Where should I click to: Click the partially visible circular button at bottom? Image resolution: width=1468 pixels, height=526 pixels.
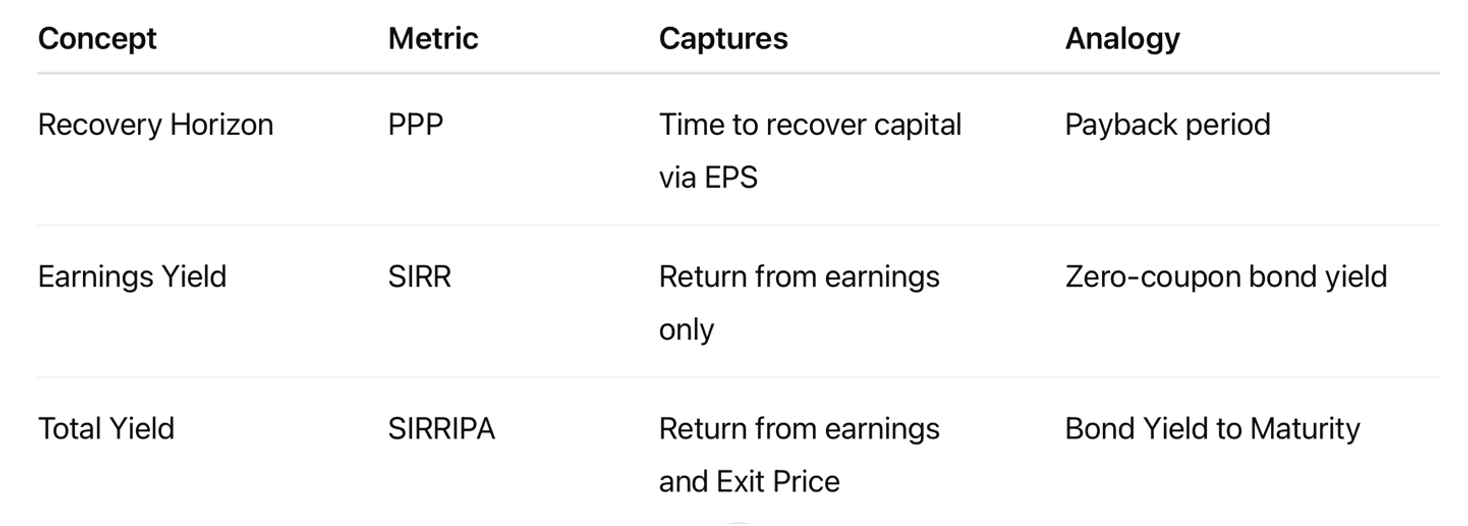(x=738, y=522)
